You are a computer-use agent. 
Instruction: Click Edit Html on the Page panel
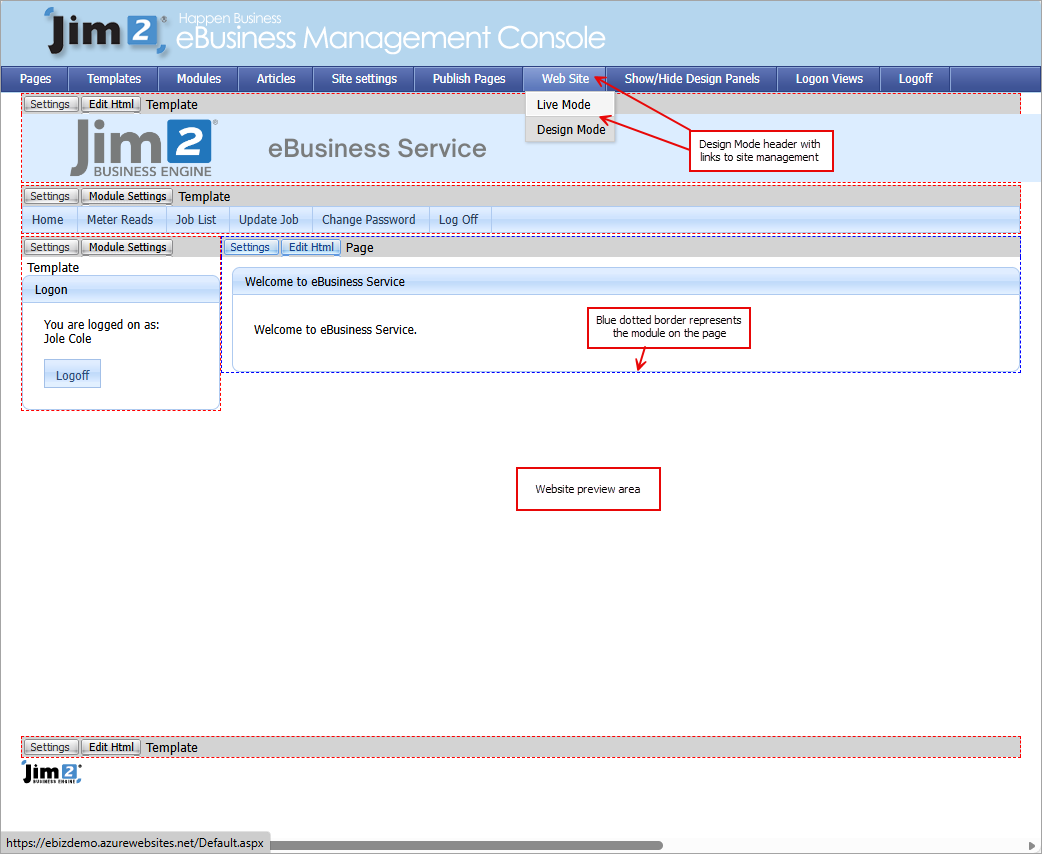311,247
